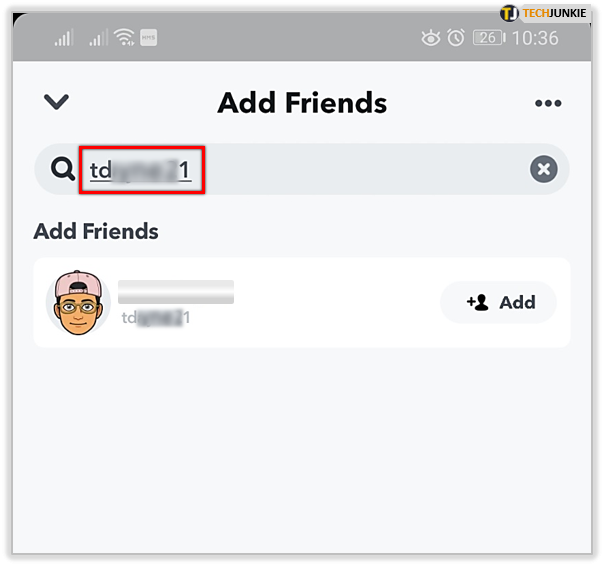Tap the magnifying glass search icon
The height and width of the screenshot is (566, 604).
[x=63, y=169]
